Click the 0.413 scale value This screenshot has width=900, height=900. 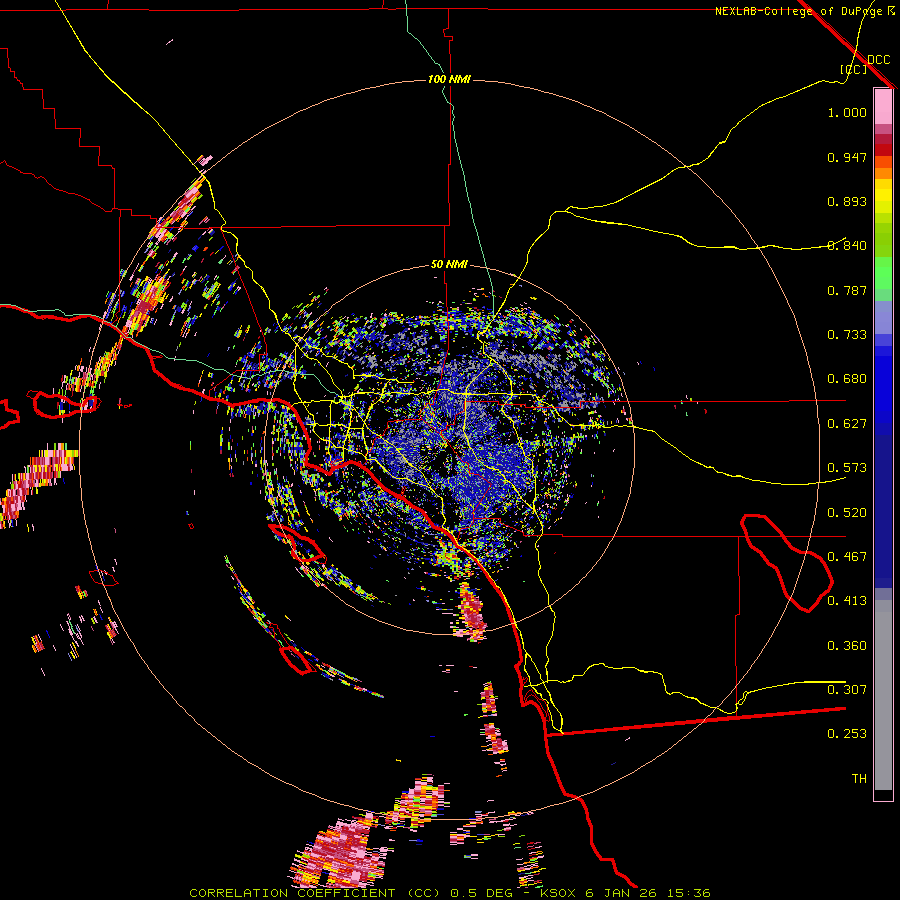click(847, 601)
